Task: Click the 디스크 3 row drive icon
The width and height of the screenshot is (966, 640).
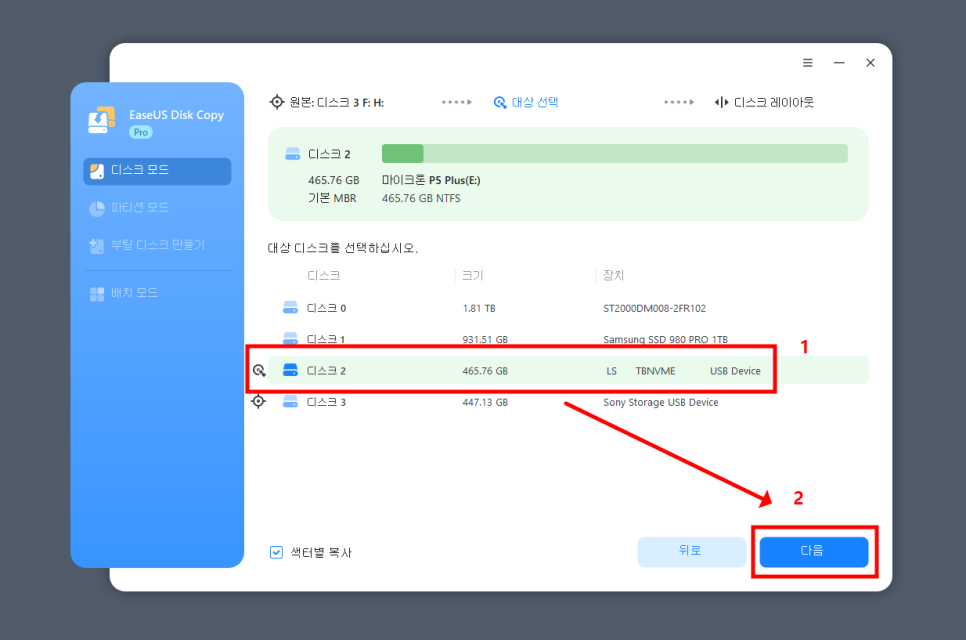Action: (x=290, y=402)
